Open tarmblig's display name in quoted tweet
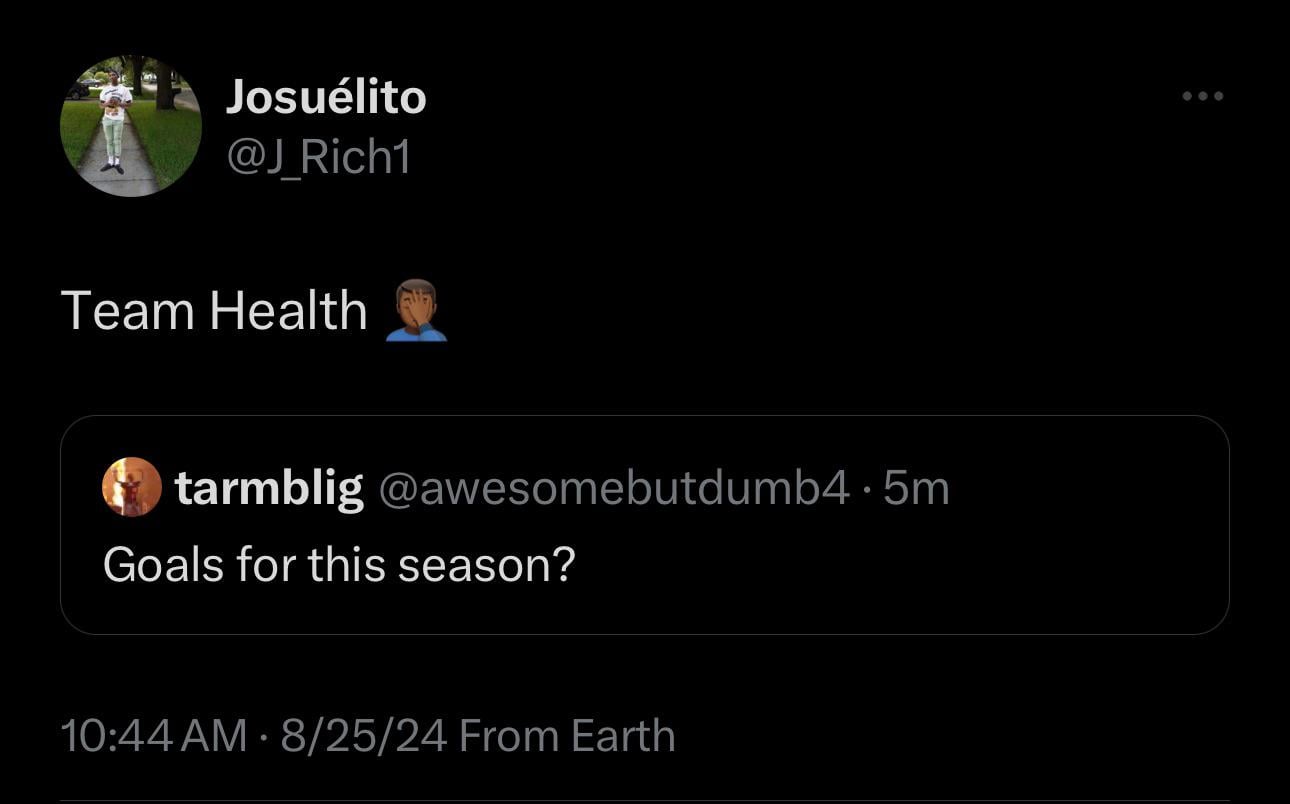Screen dimensions: 1290x804 (x=269, y=488)
